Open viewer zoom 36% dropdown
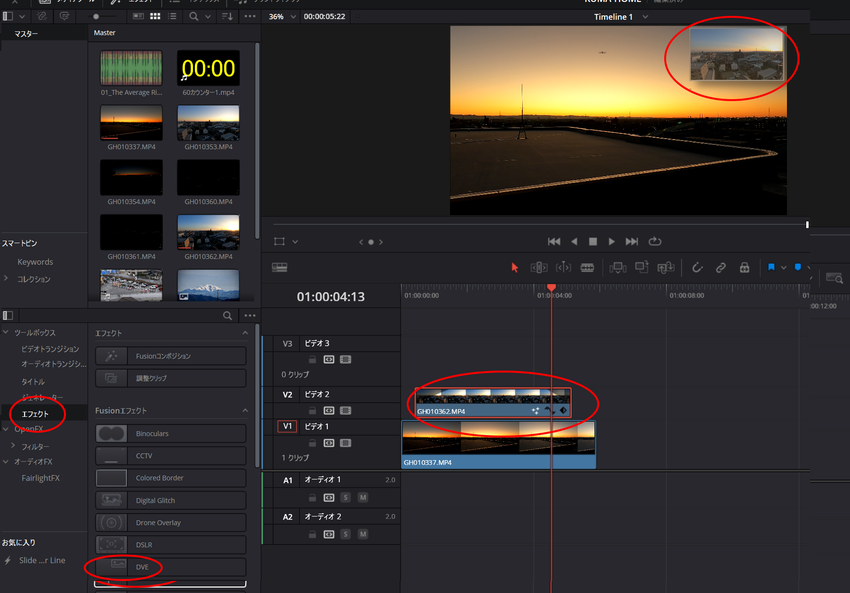This screenshot has width=850, height=593. pos(293,16)
